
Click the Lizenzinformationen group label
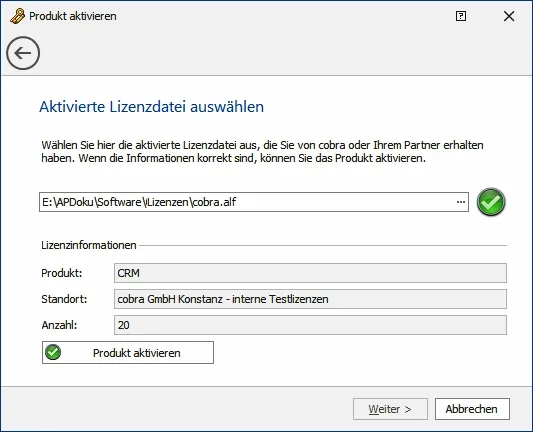pos(89,245)
